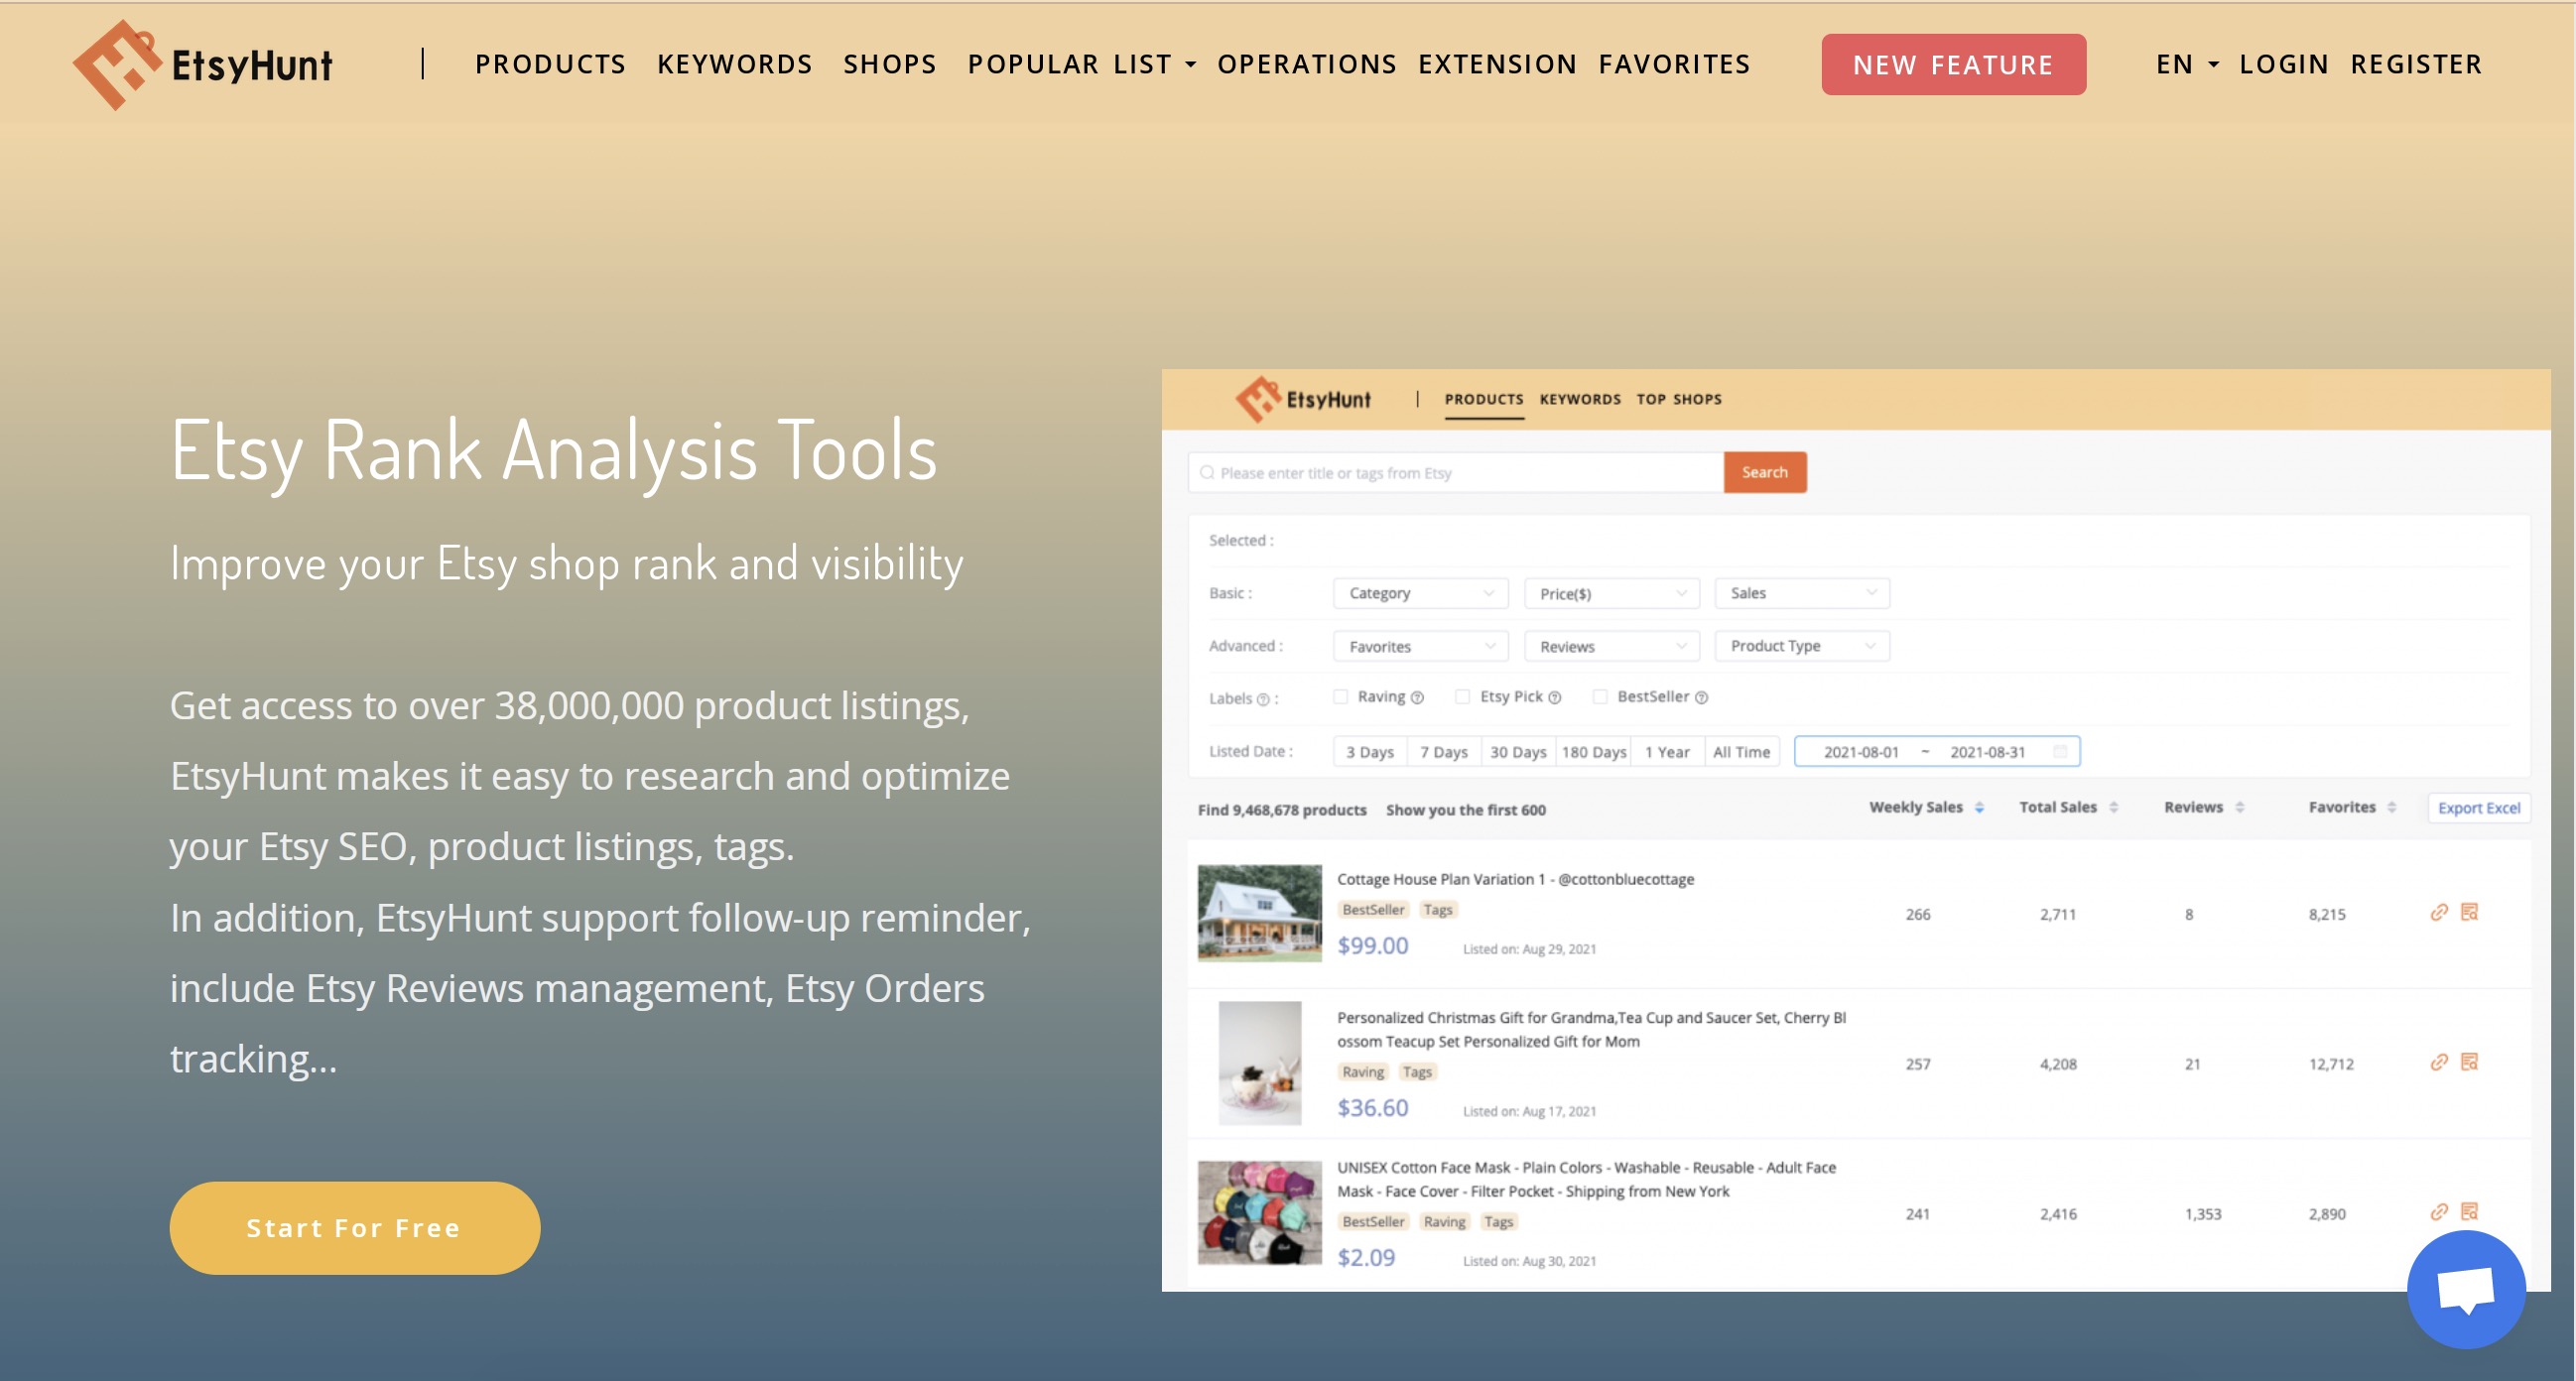Open details icon for Cottage House Plan row
The width and height of the screenshot is (2576, 1381).
(2469, 912)
